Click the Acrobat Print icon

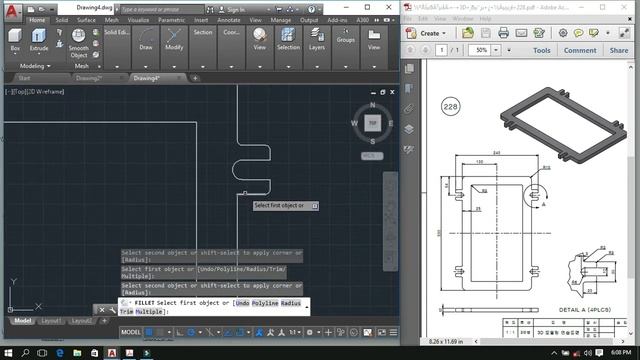coord(503,33)
